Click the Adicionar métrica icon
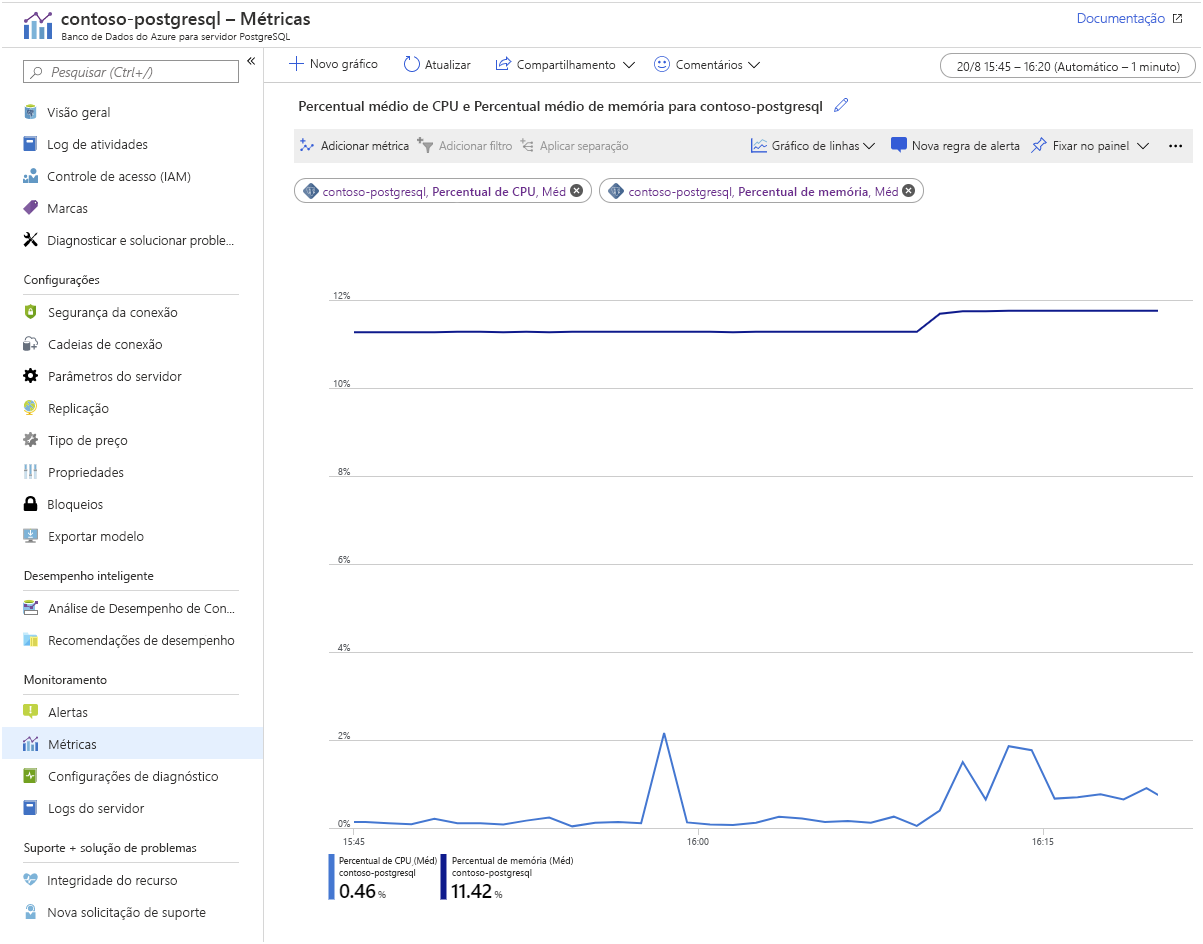Screen dimensions: 1203x944 307,145
